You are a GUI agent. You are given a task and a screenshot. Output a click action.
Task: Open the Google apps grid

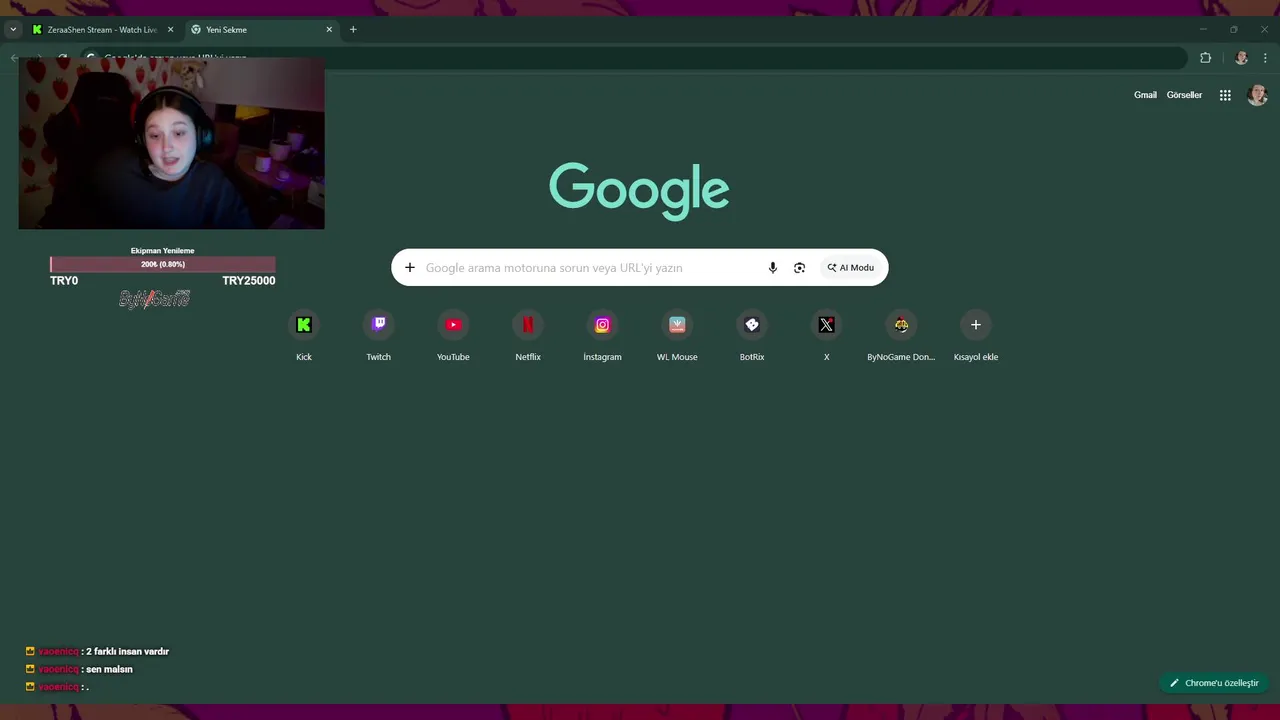click(1225, 95)
